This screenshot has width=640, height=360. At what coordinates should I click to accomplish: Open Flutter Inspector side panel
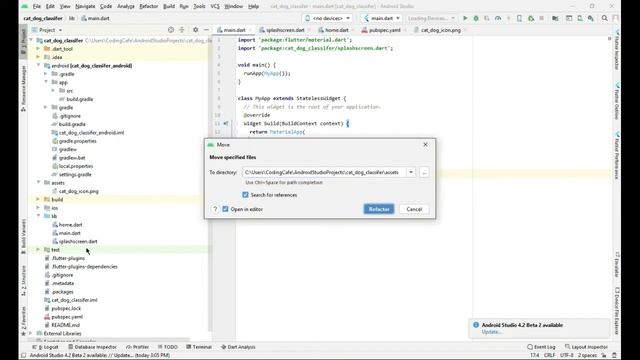pos(617,51)
